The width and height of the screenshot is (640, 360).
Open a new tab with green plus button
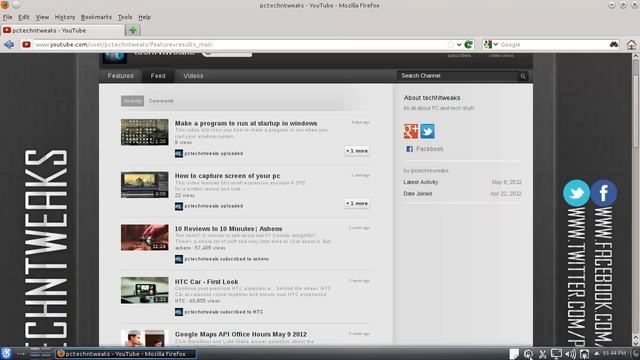point(133,30)
